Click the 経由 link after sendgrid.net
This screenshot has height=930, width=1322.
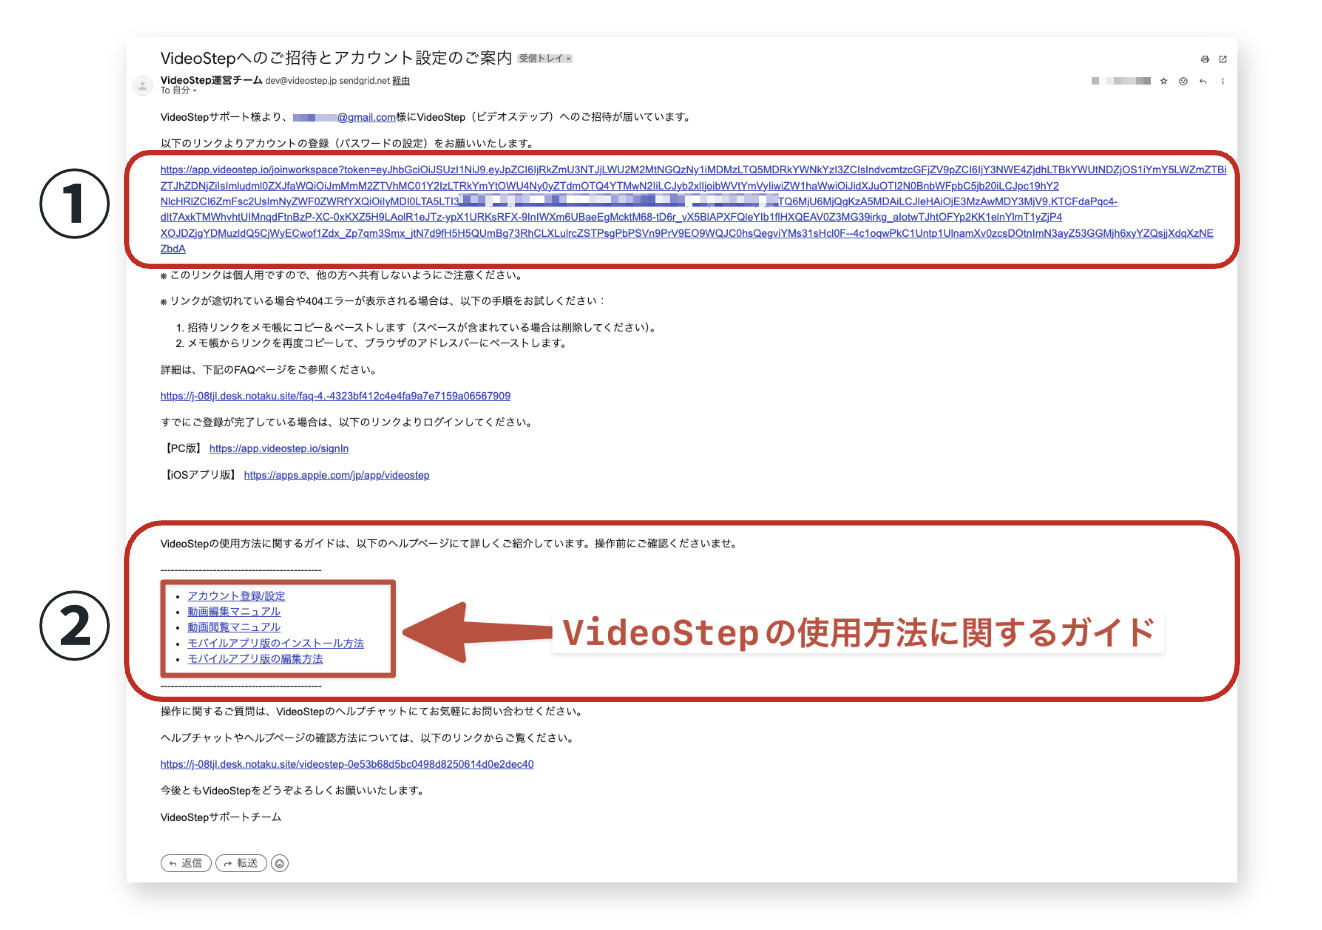point(401,81)
